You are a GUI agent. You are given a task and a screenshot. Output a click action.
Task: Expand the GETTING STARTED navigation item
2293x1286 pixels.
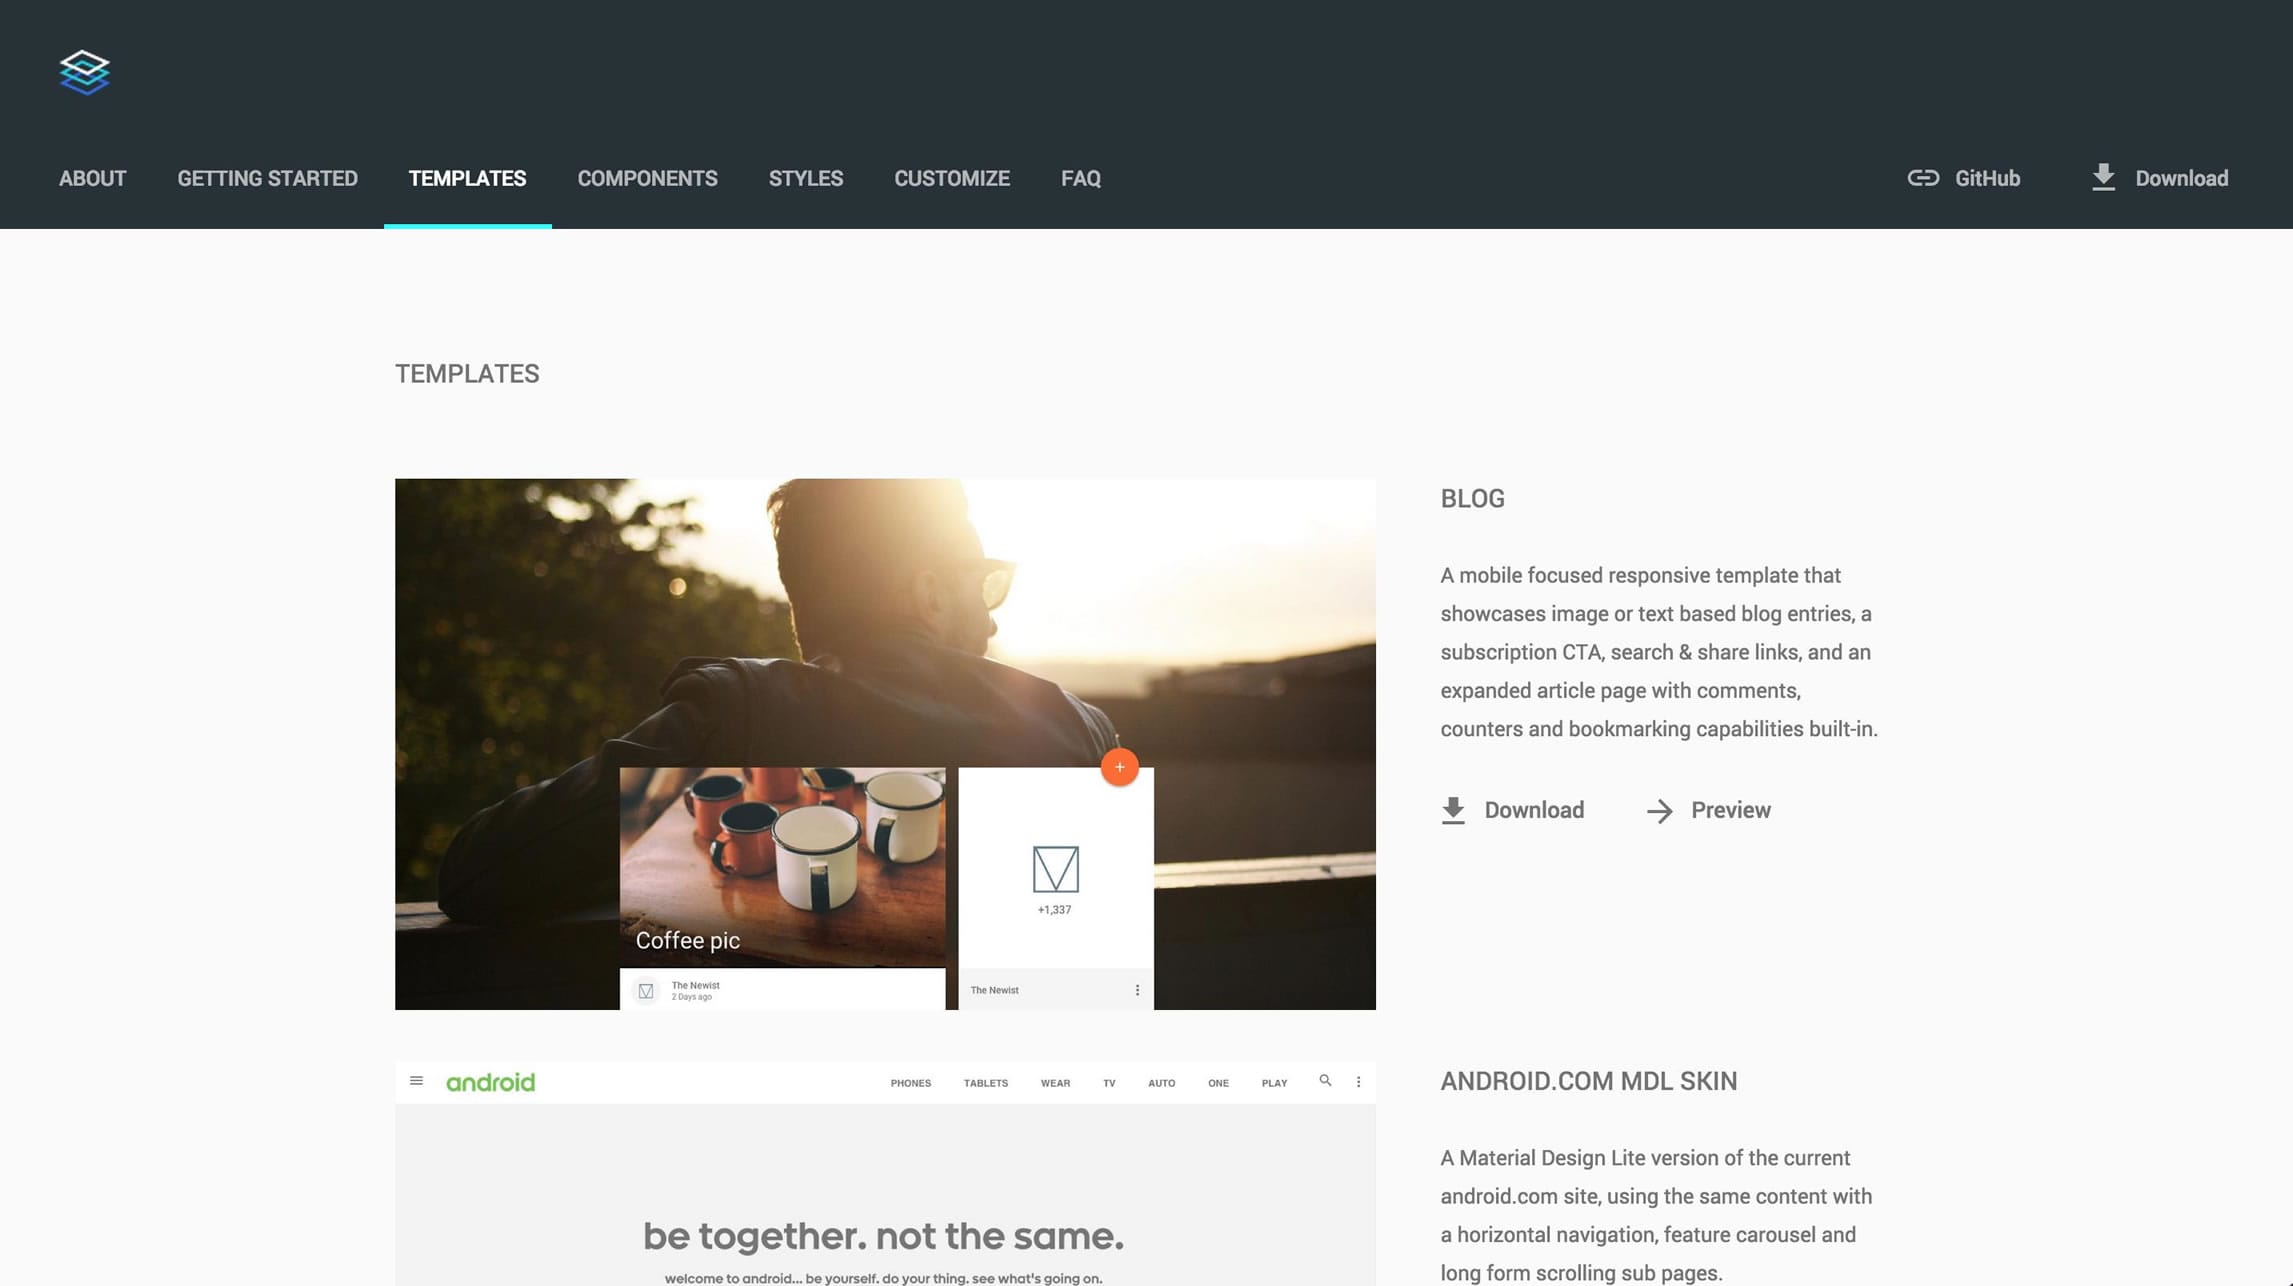268,178
